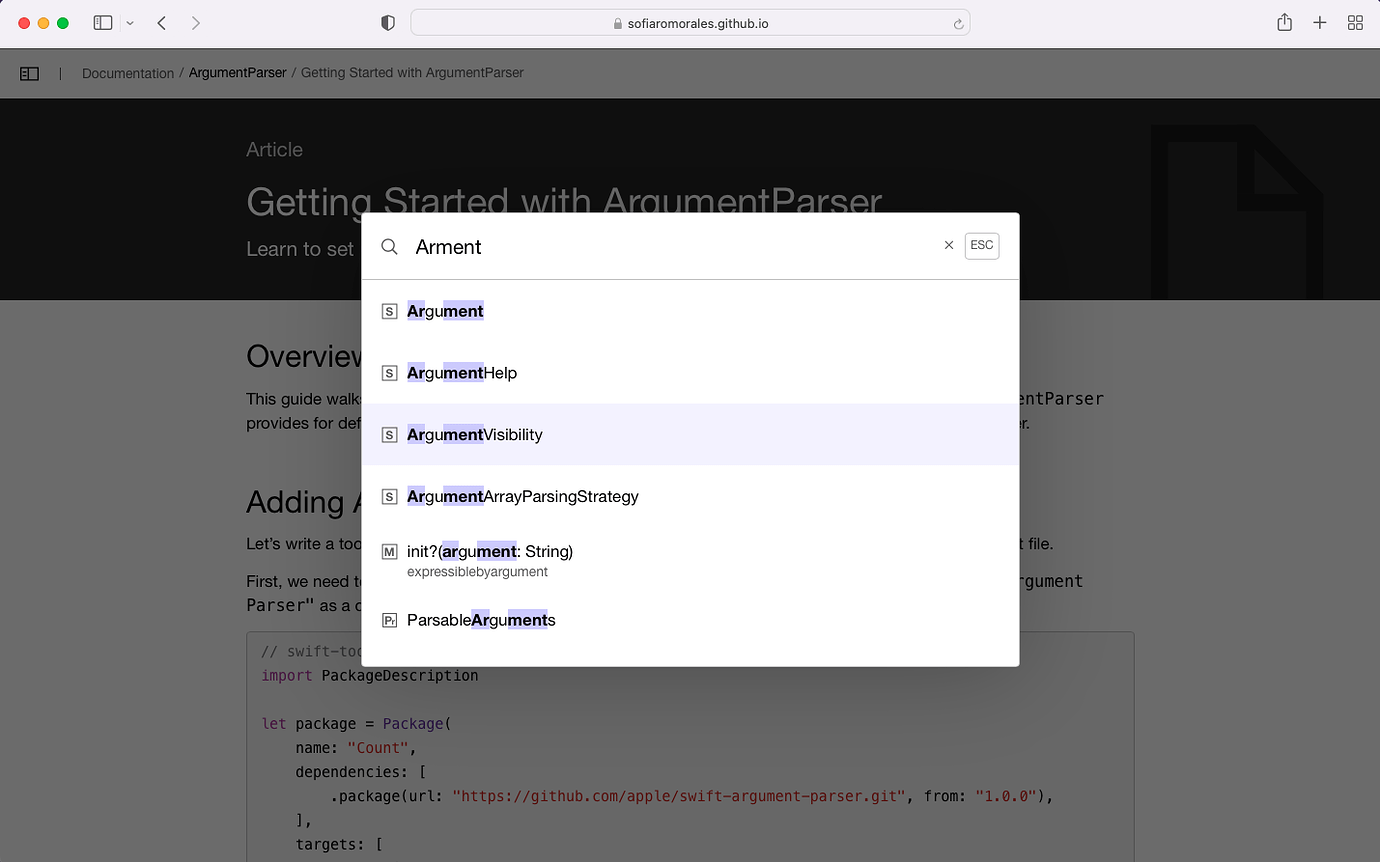Click the M method icon beside init?(argument: String)

pyautogui.click(x=389, y=551)
